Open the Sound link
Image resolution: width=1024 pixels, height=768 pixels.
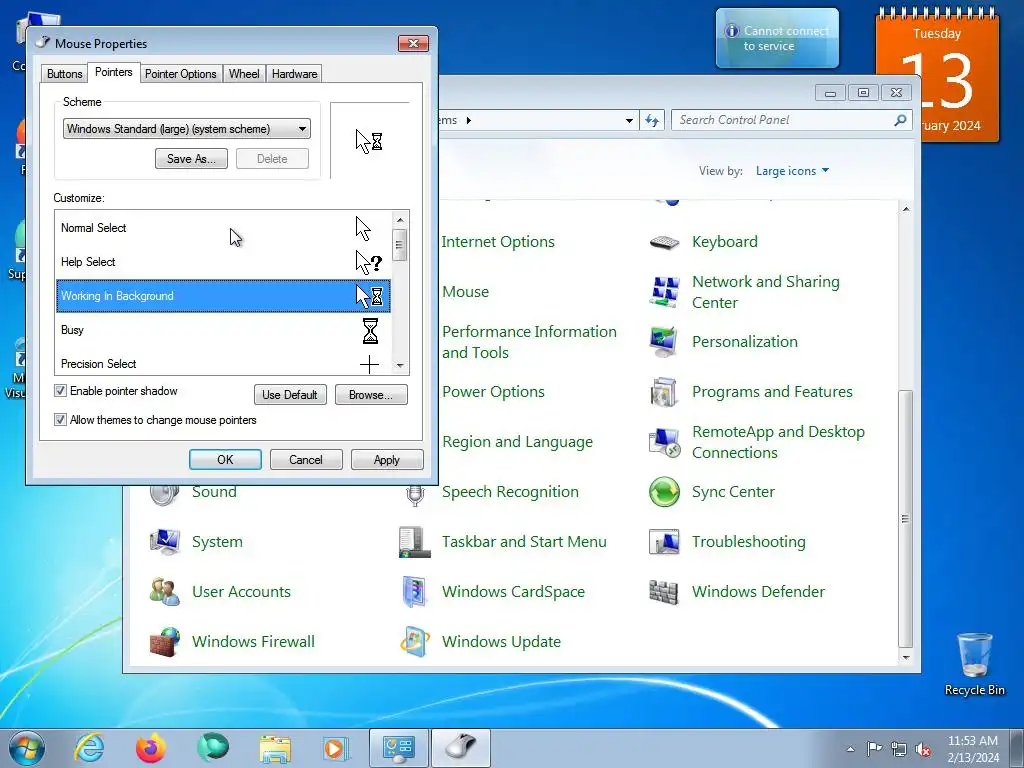[214, 492]
